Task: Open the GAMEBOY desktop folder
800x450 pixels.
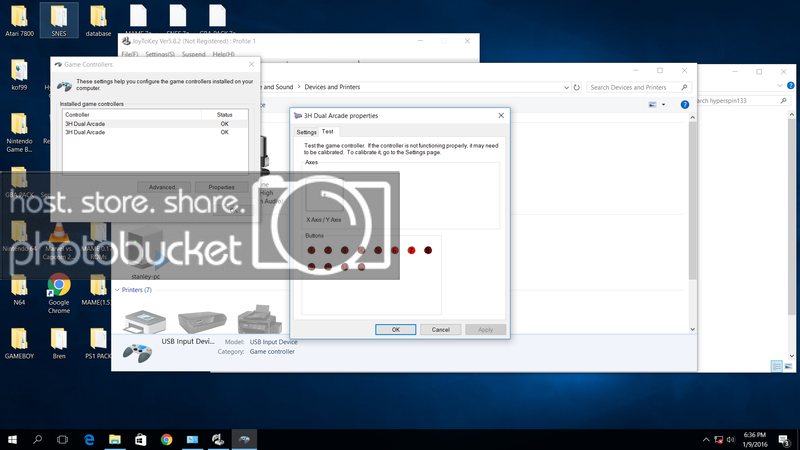Action: (20, 340)
